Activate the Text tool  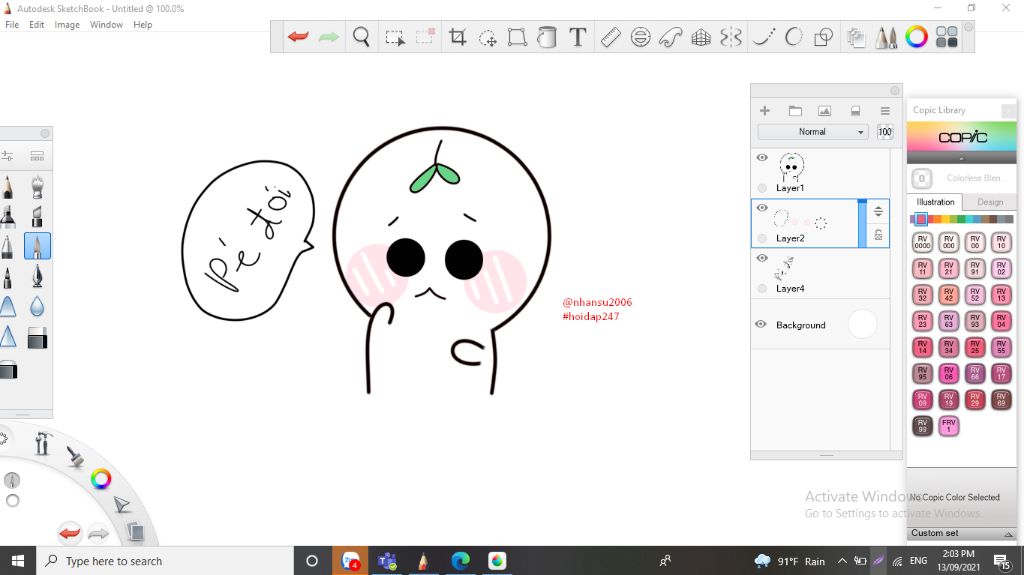click(x=577, y=37)
